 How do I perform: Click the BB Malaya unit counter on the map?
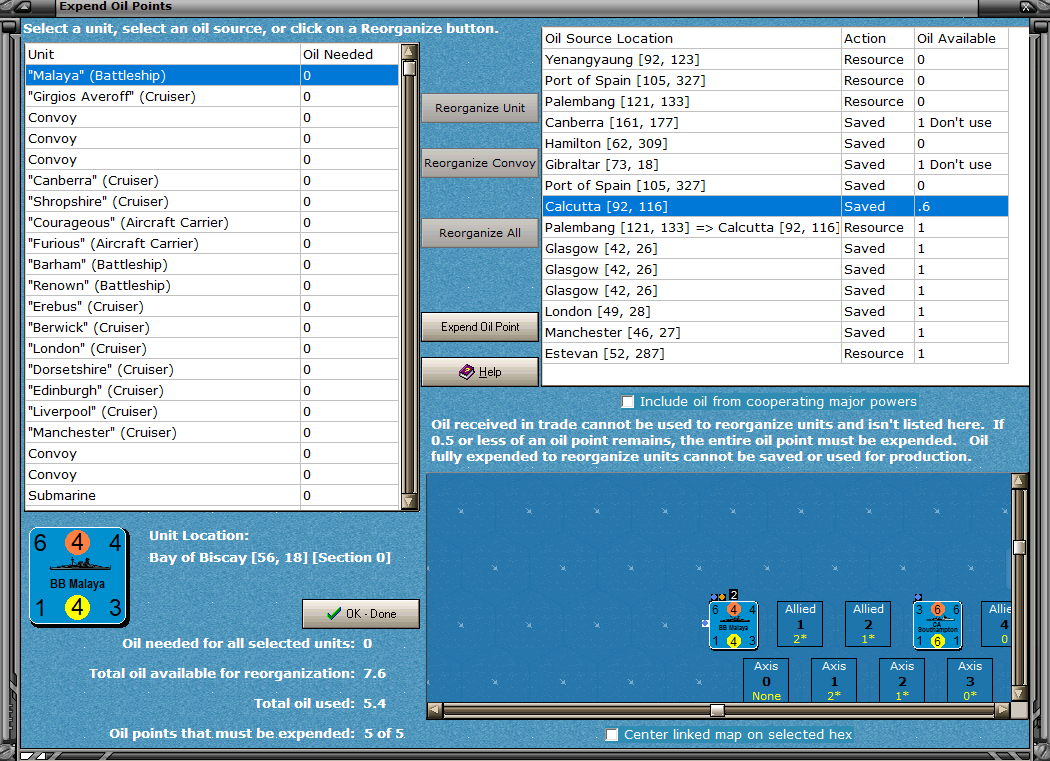click(x=733, y=625)
